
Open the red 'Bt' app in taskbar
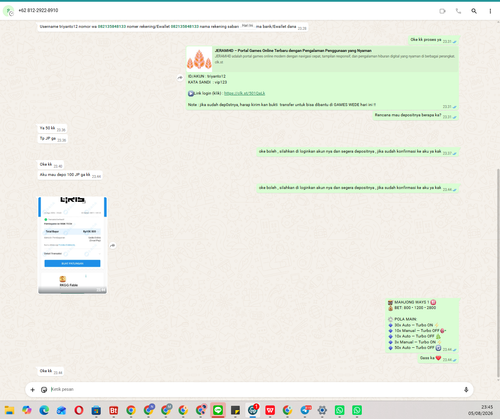tap(113, 410)
